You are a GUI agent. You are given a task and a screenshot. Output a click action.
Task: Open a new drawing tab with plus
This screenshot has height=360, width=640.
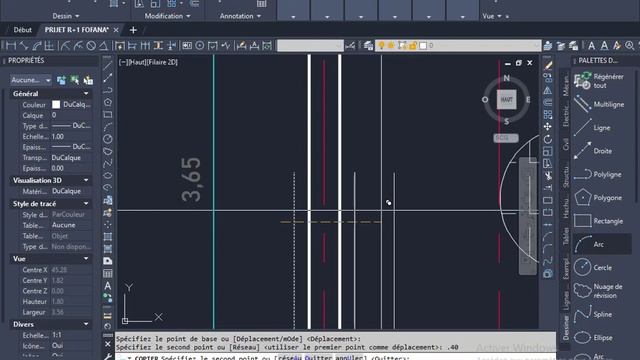click(133, 30)
